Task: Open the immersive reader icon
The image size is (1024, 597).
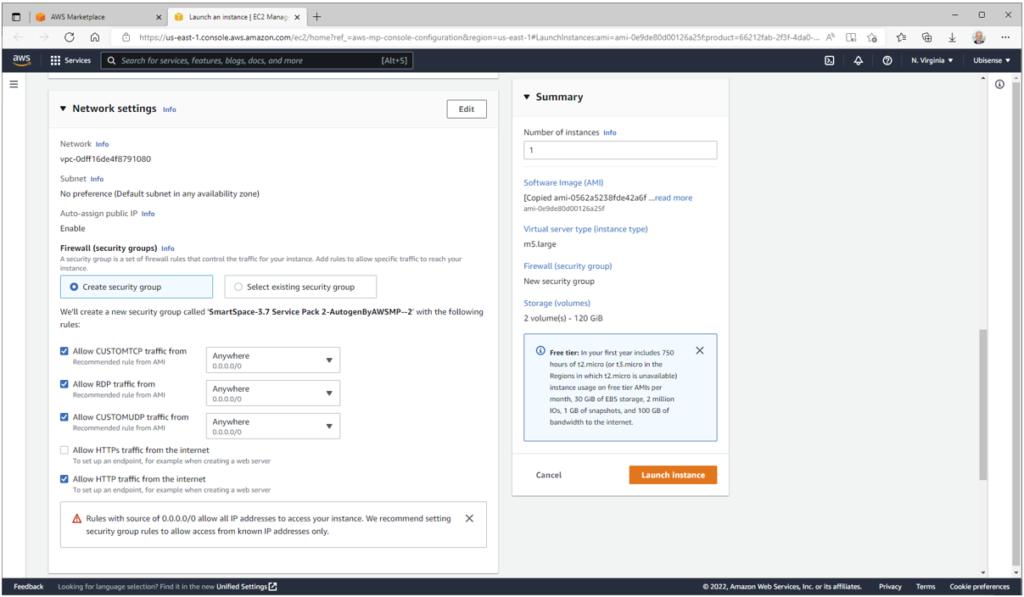Action: (x=851, y=37)
